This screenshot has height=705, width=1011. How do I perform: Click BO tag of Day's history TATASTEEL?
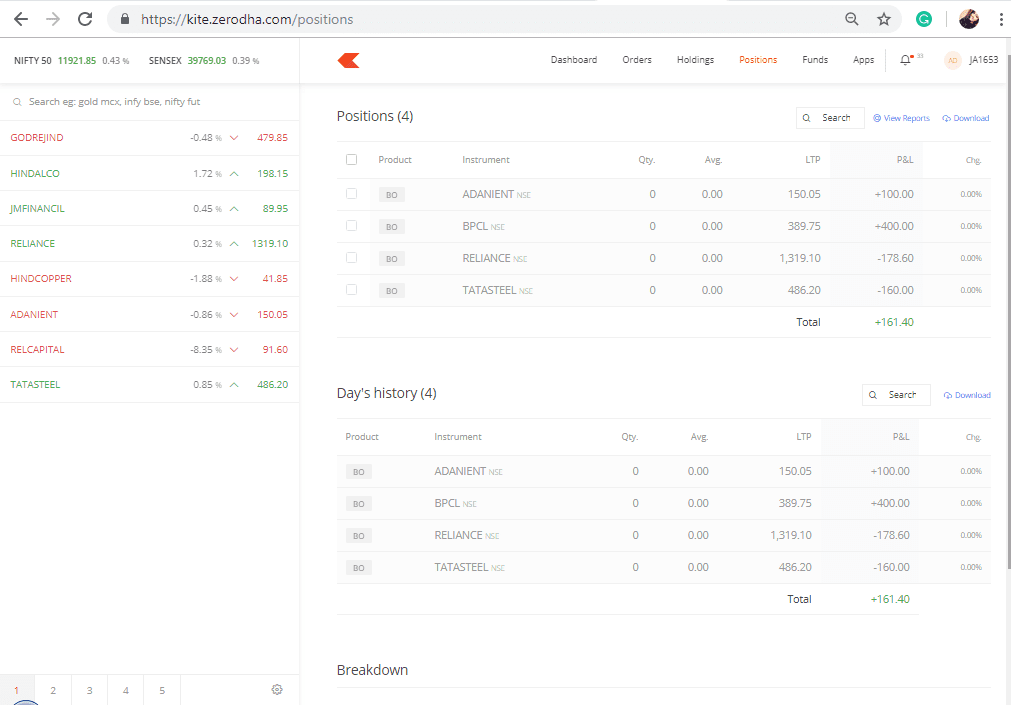358,568
